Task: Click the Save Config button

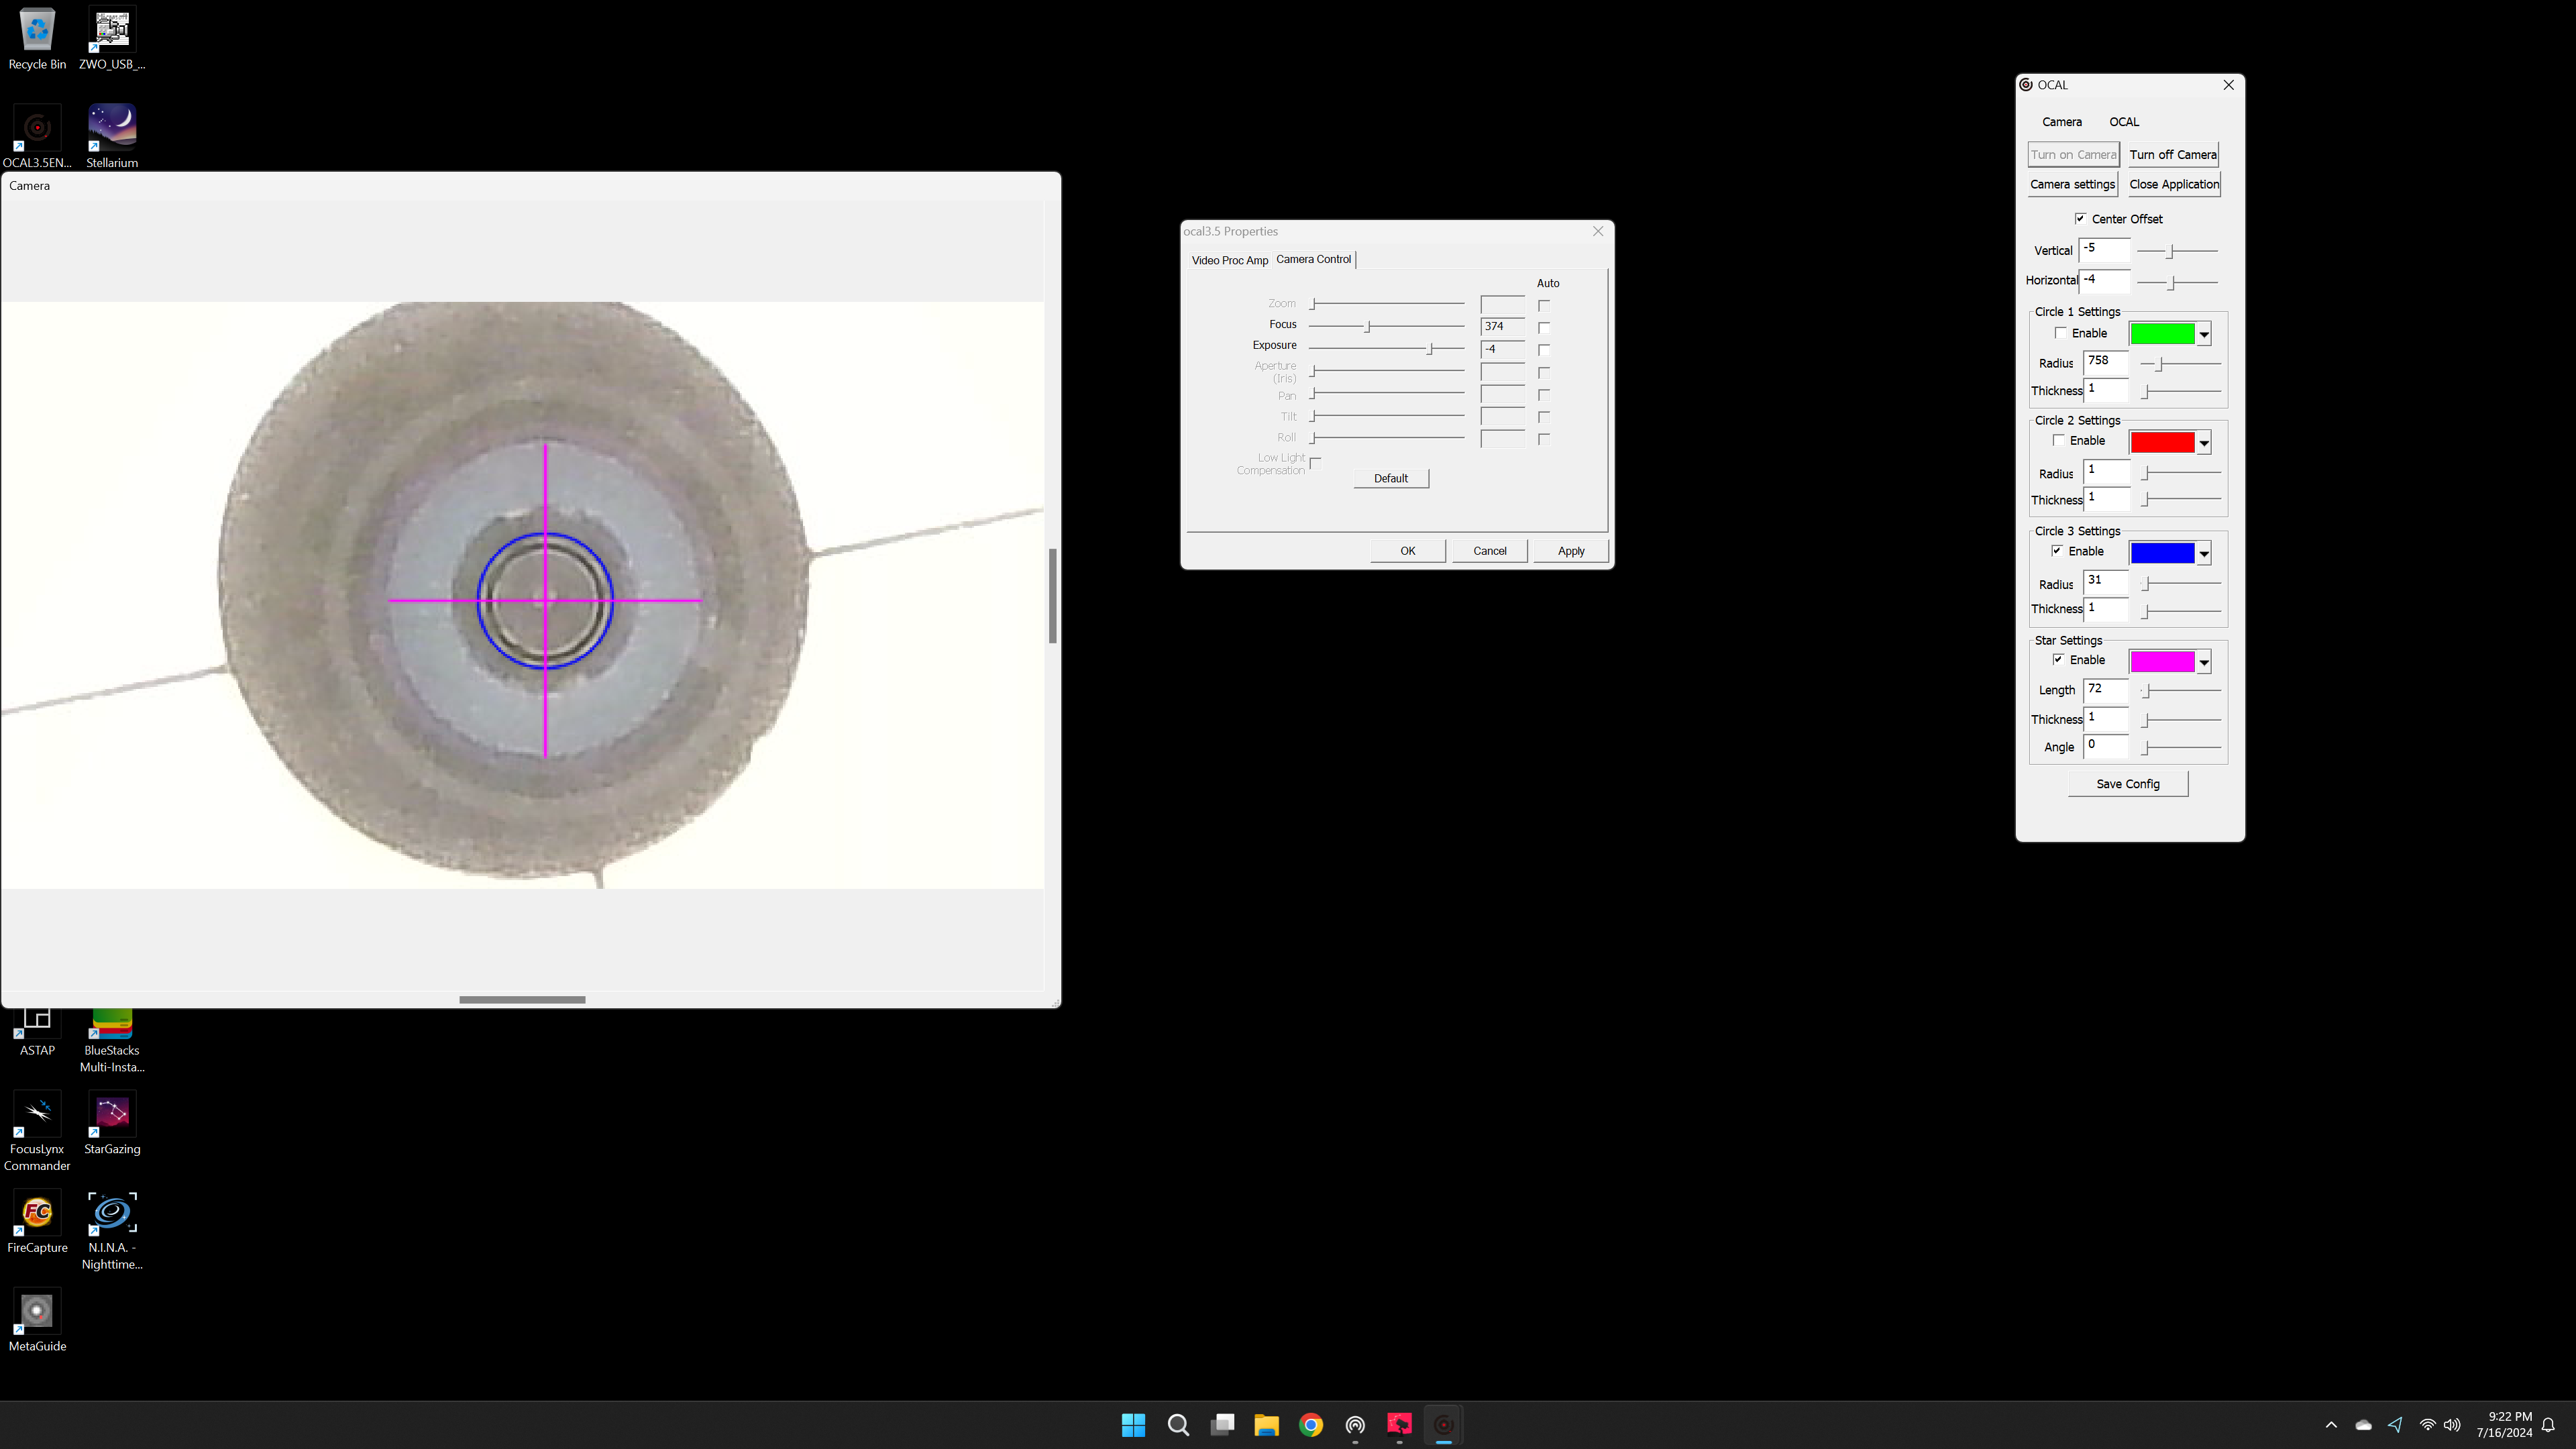Action: pos(2128,784)
